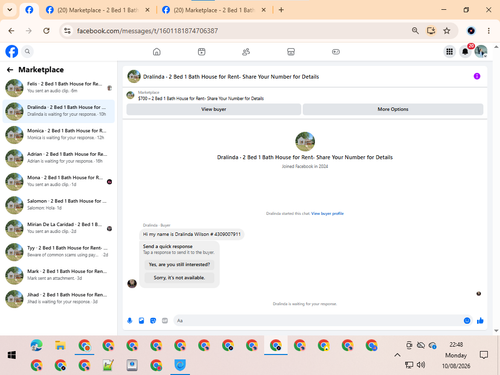500x375 pixels.
Task: Open Windows Start menu
Action: (x=12, y=355)
